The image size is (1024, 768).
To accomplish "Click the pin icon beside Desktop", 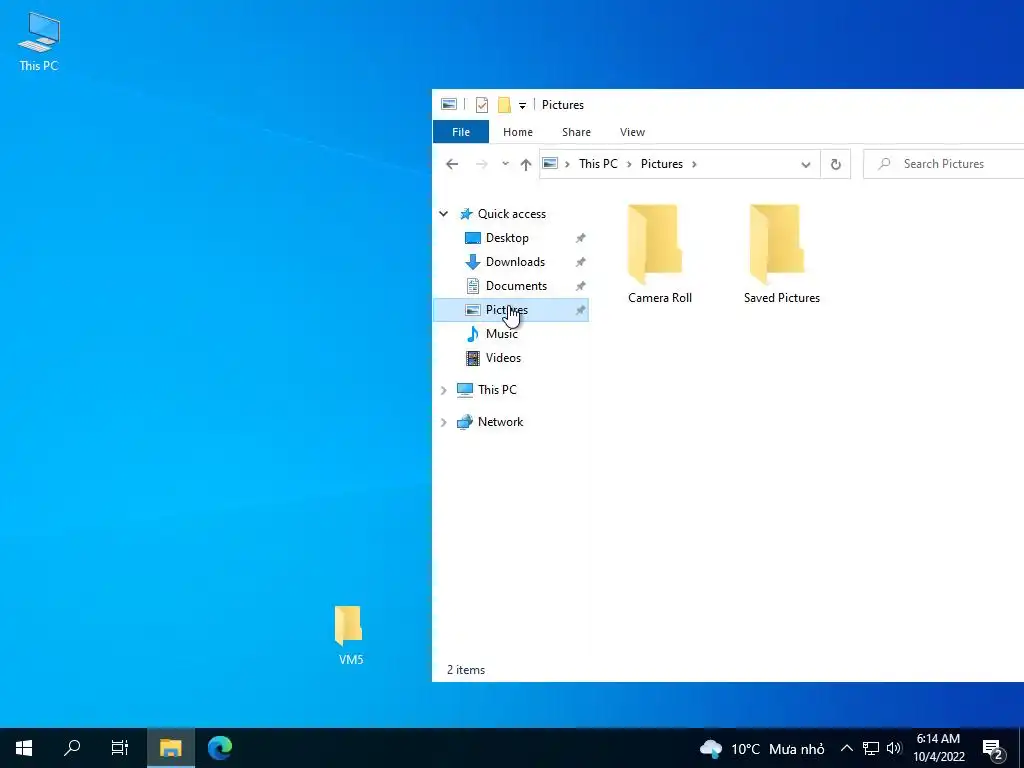I will (x=580, y=238).
